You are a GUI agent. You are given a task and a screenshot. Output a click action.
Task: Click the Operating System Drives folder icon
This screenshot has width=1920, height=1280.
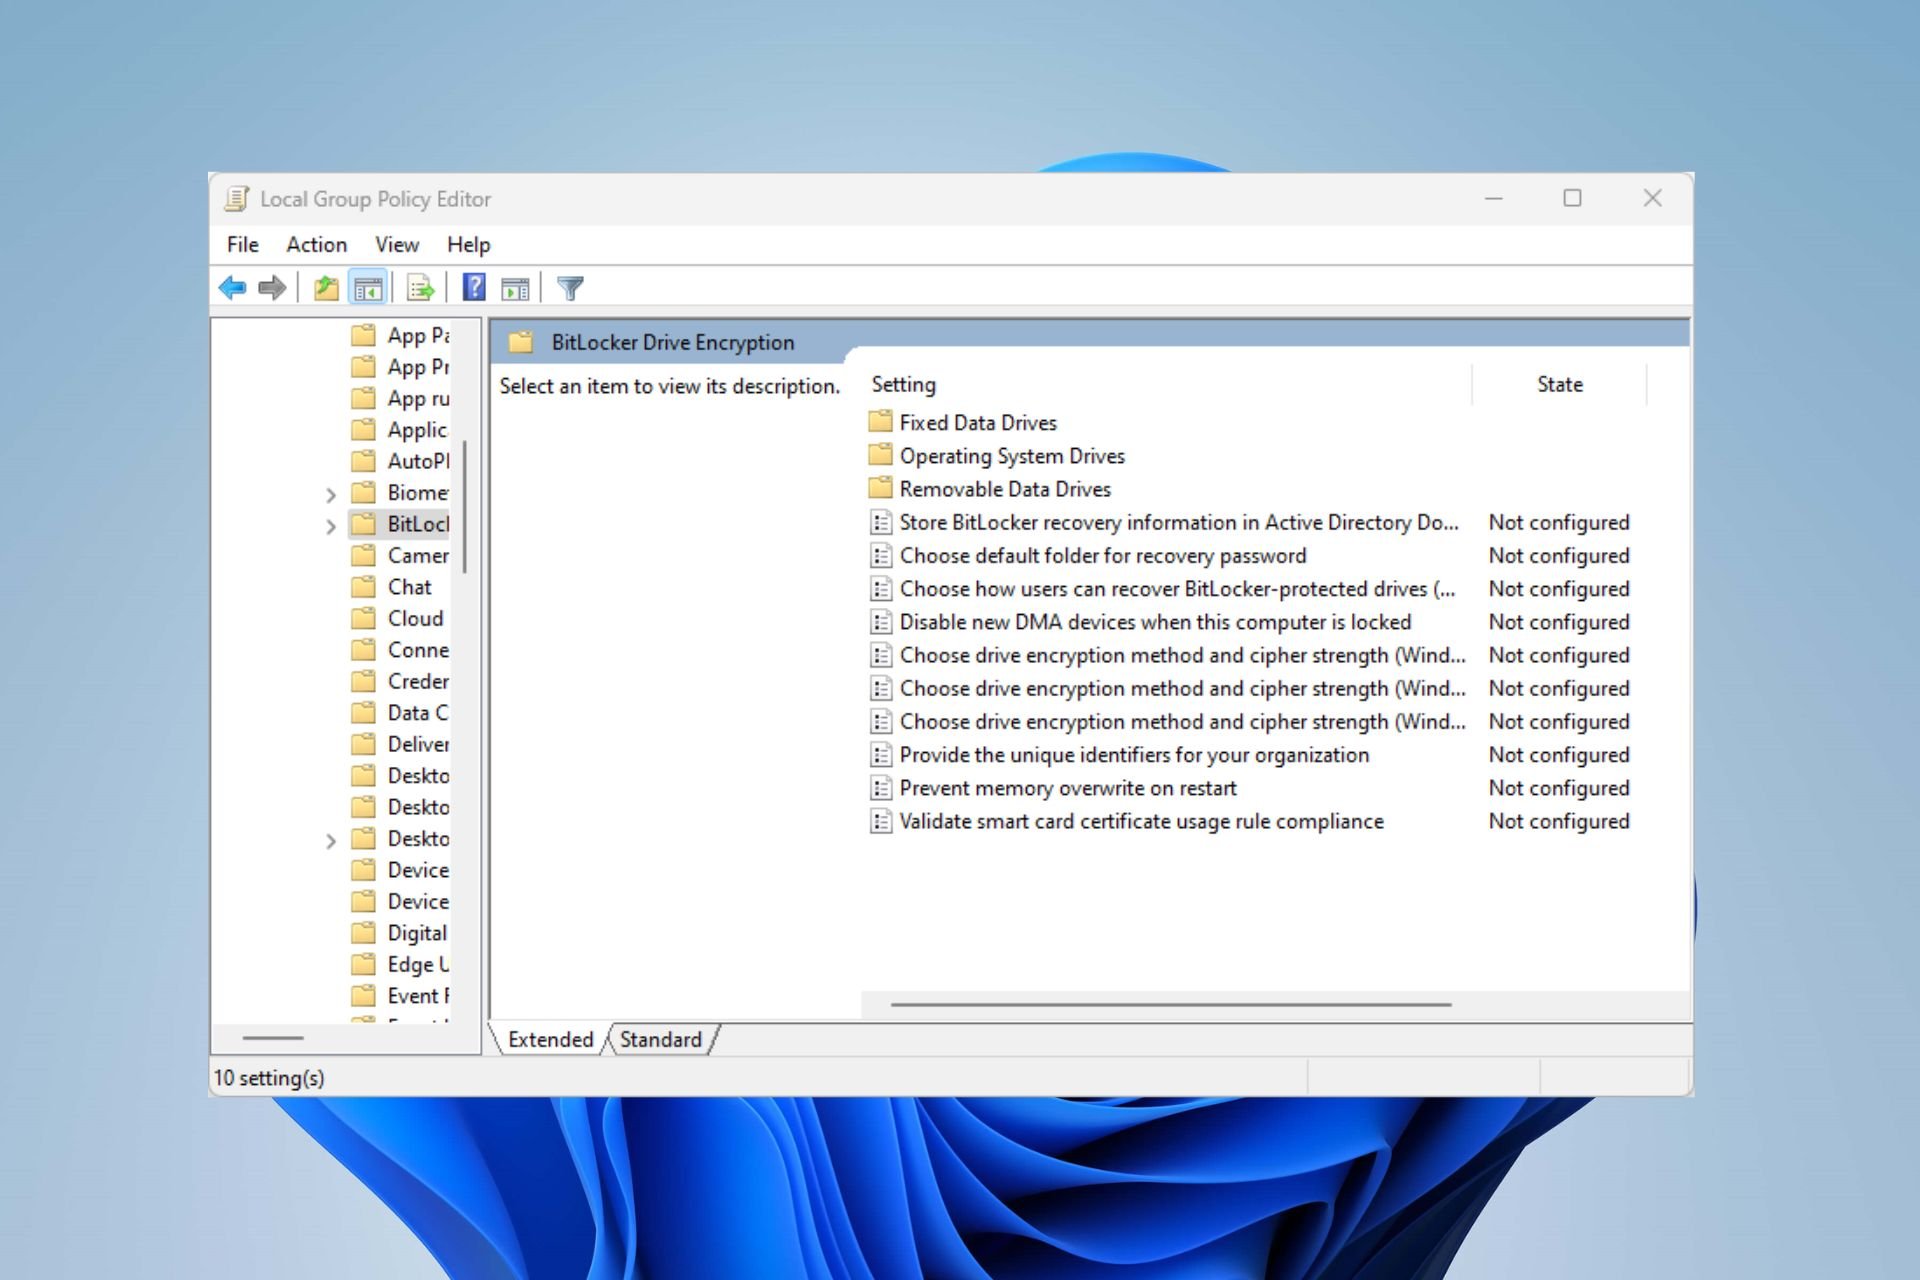point(880,455)
